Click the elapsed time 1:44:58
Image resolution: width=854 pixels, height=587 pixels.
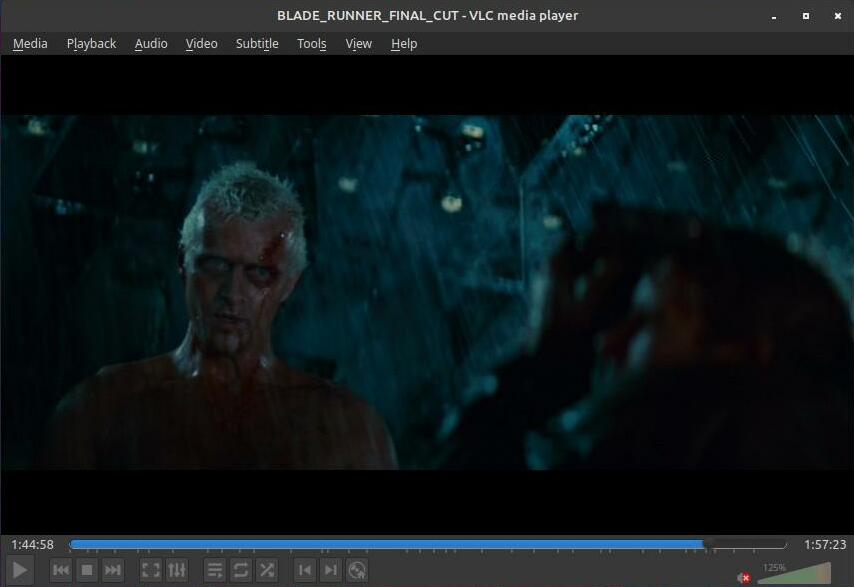coord(33,545)
